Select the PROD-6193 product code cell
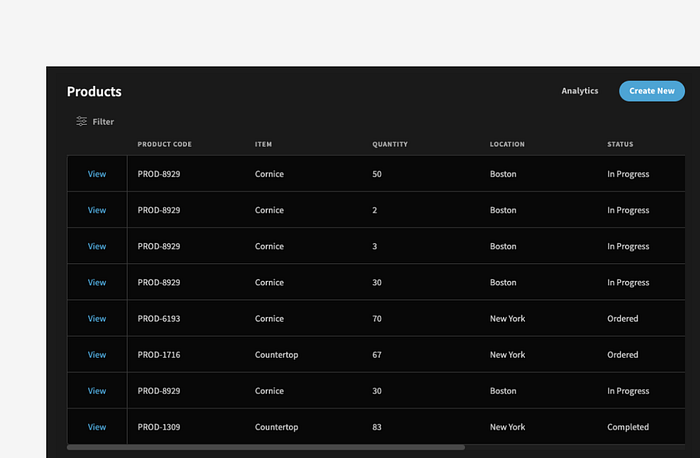The image size is (700, 458). (158, 319)
